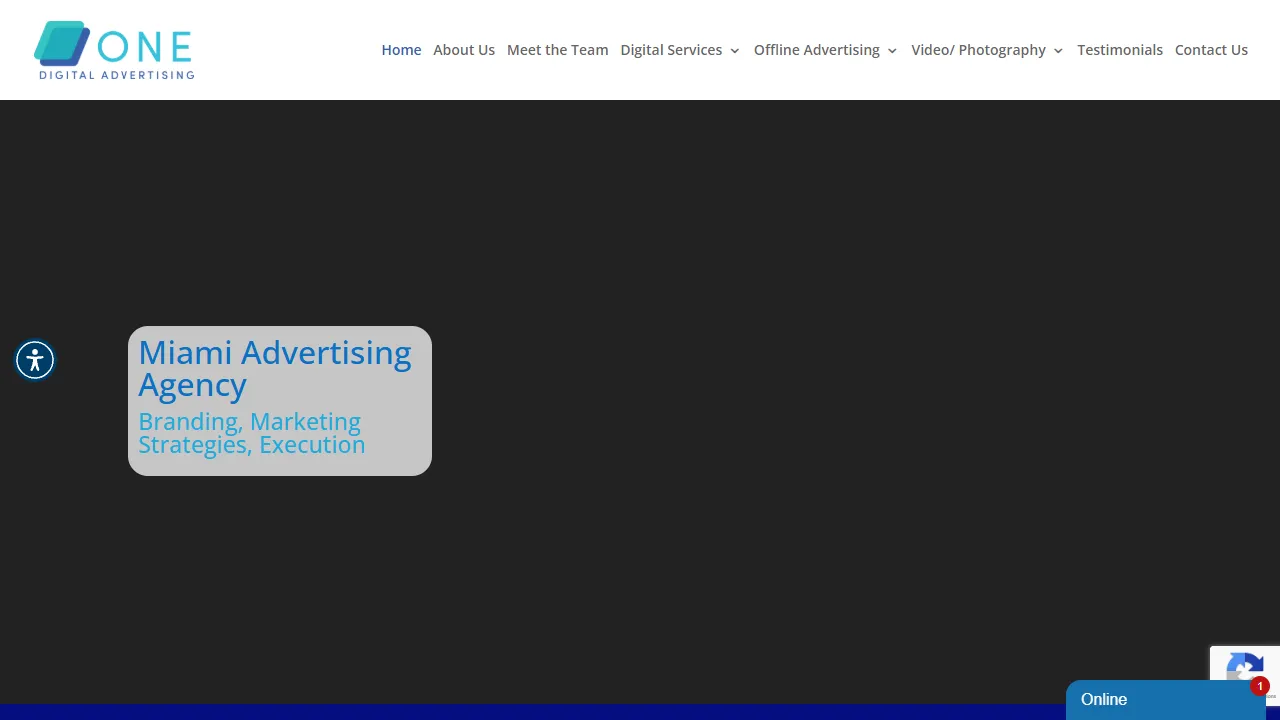Click the Miami Advertising Agency heading
The height and width of the screenshot is (720, 1280).
(275, 368)
